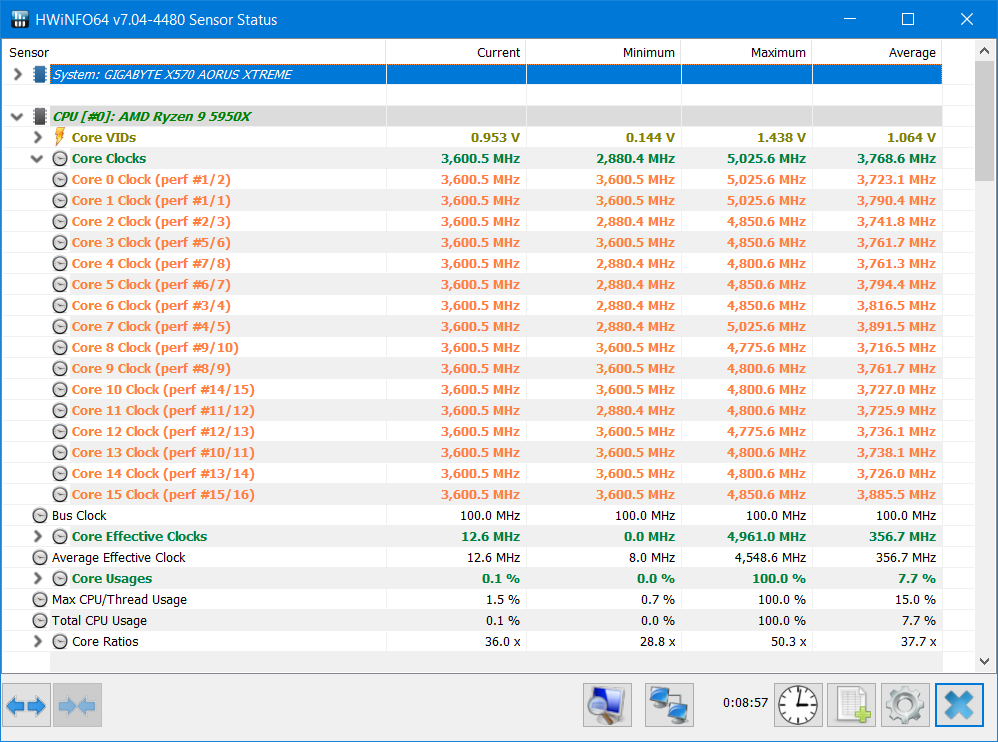Collapse the Core Clocks node
The width and height of the screenshot is (998, 742).
[x=37, y=158]
